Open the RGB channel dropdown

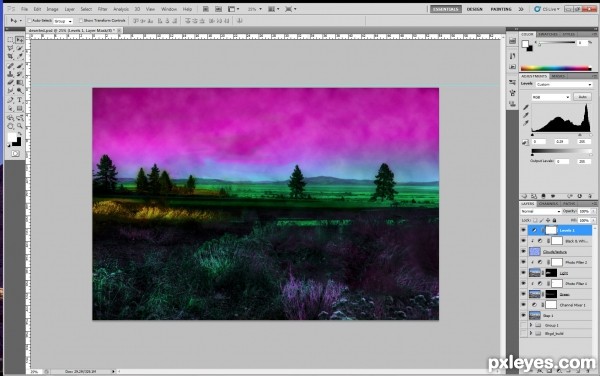[x=551, y=97]
